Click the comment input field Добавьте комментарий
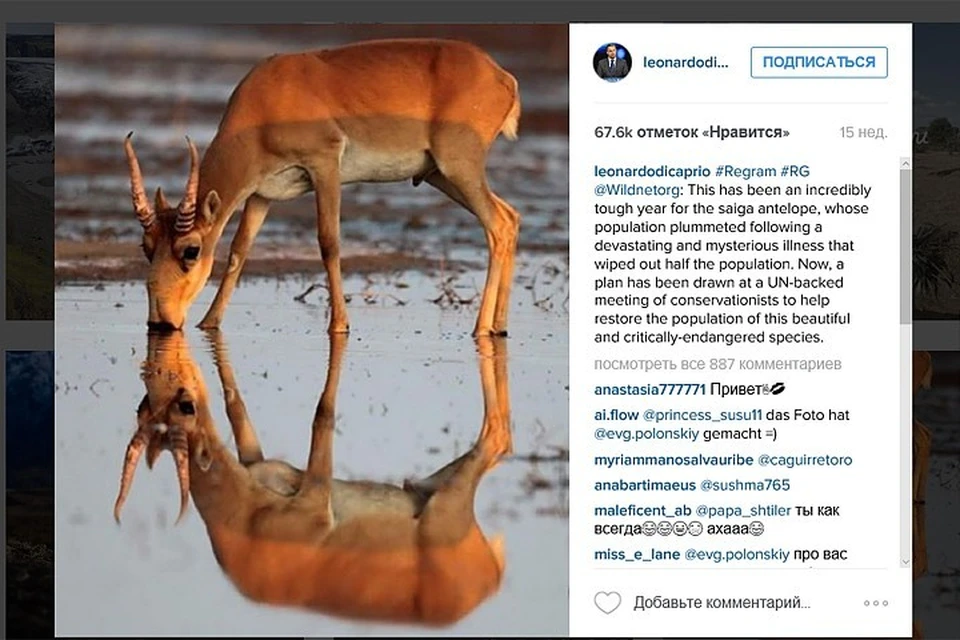The height and width of the screenshot is (640, 960). [722, 603]
